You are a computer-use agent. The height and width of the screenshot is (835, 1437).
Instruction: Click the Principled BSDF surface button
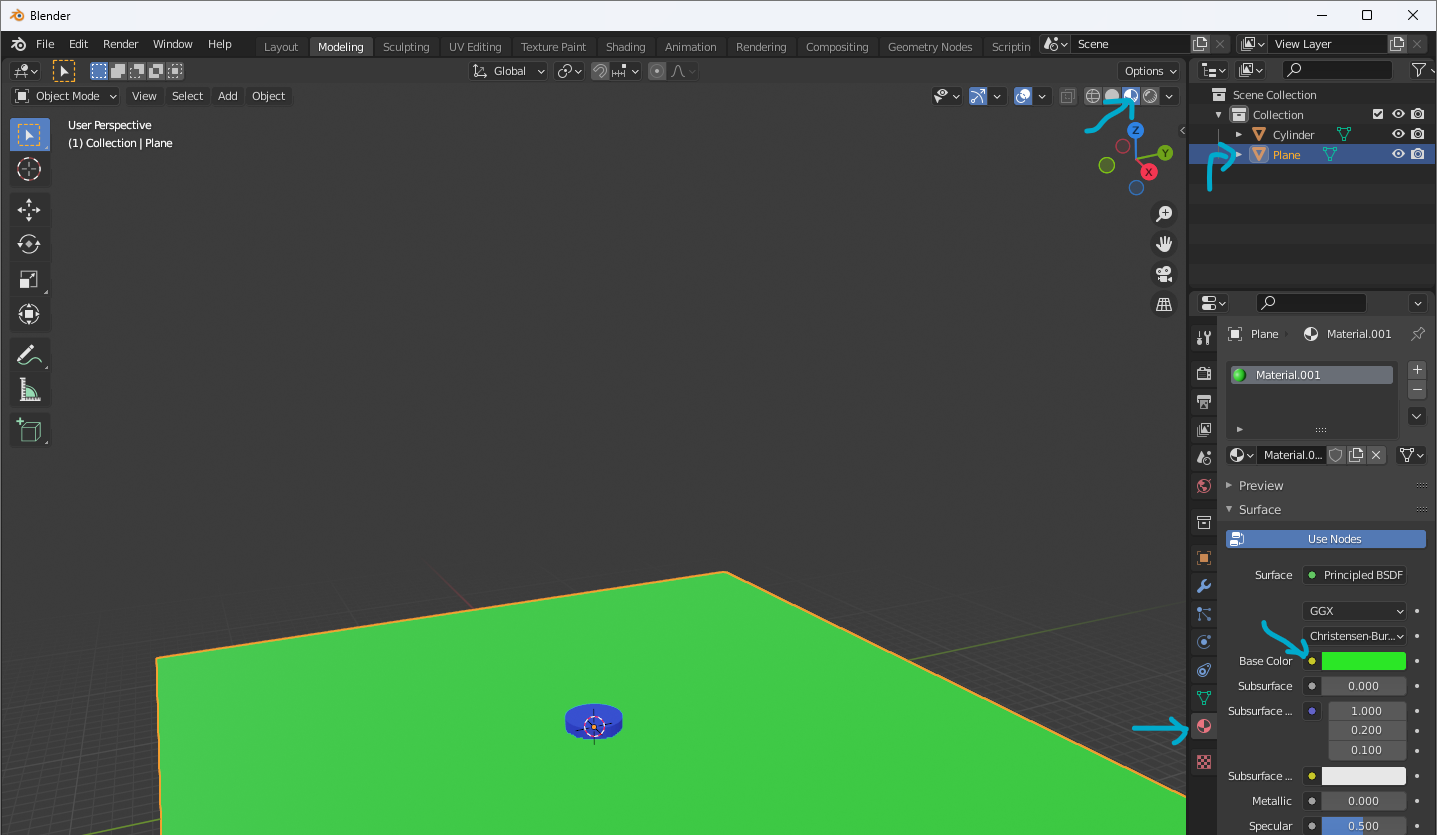point(1355,575)
